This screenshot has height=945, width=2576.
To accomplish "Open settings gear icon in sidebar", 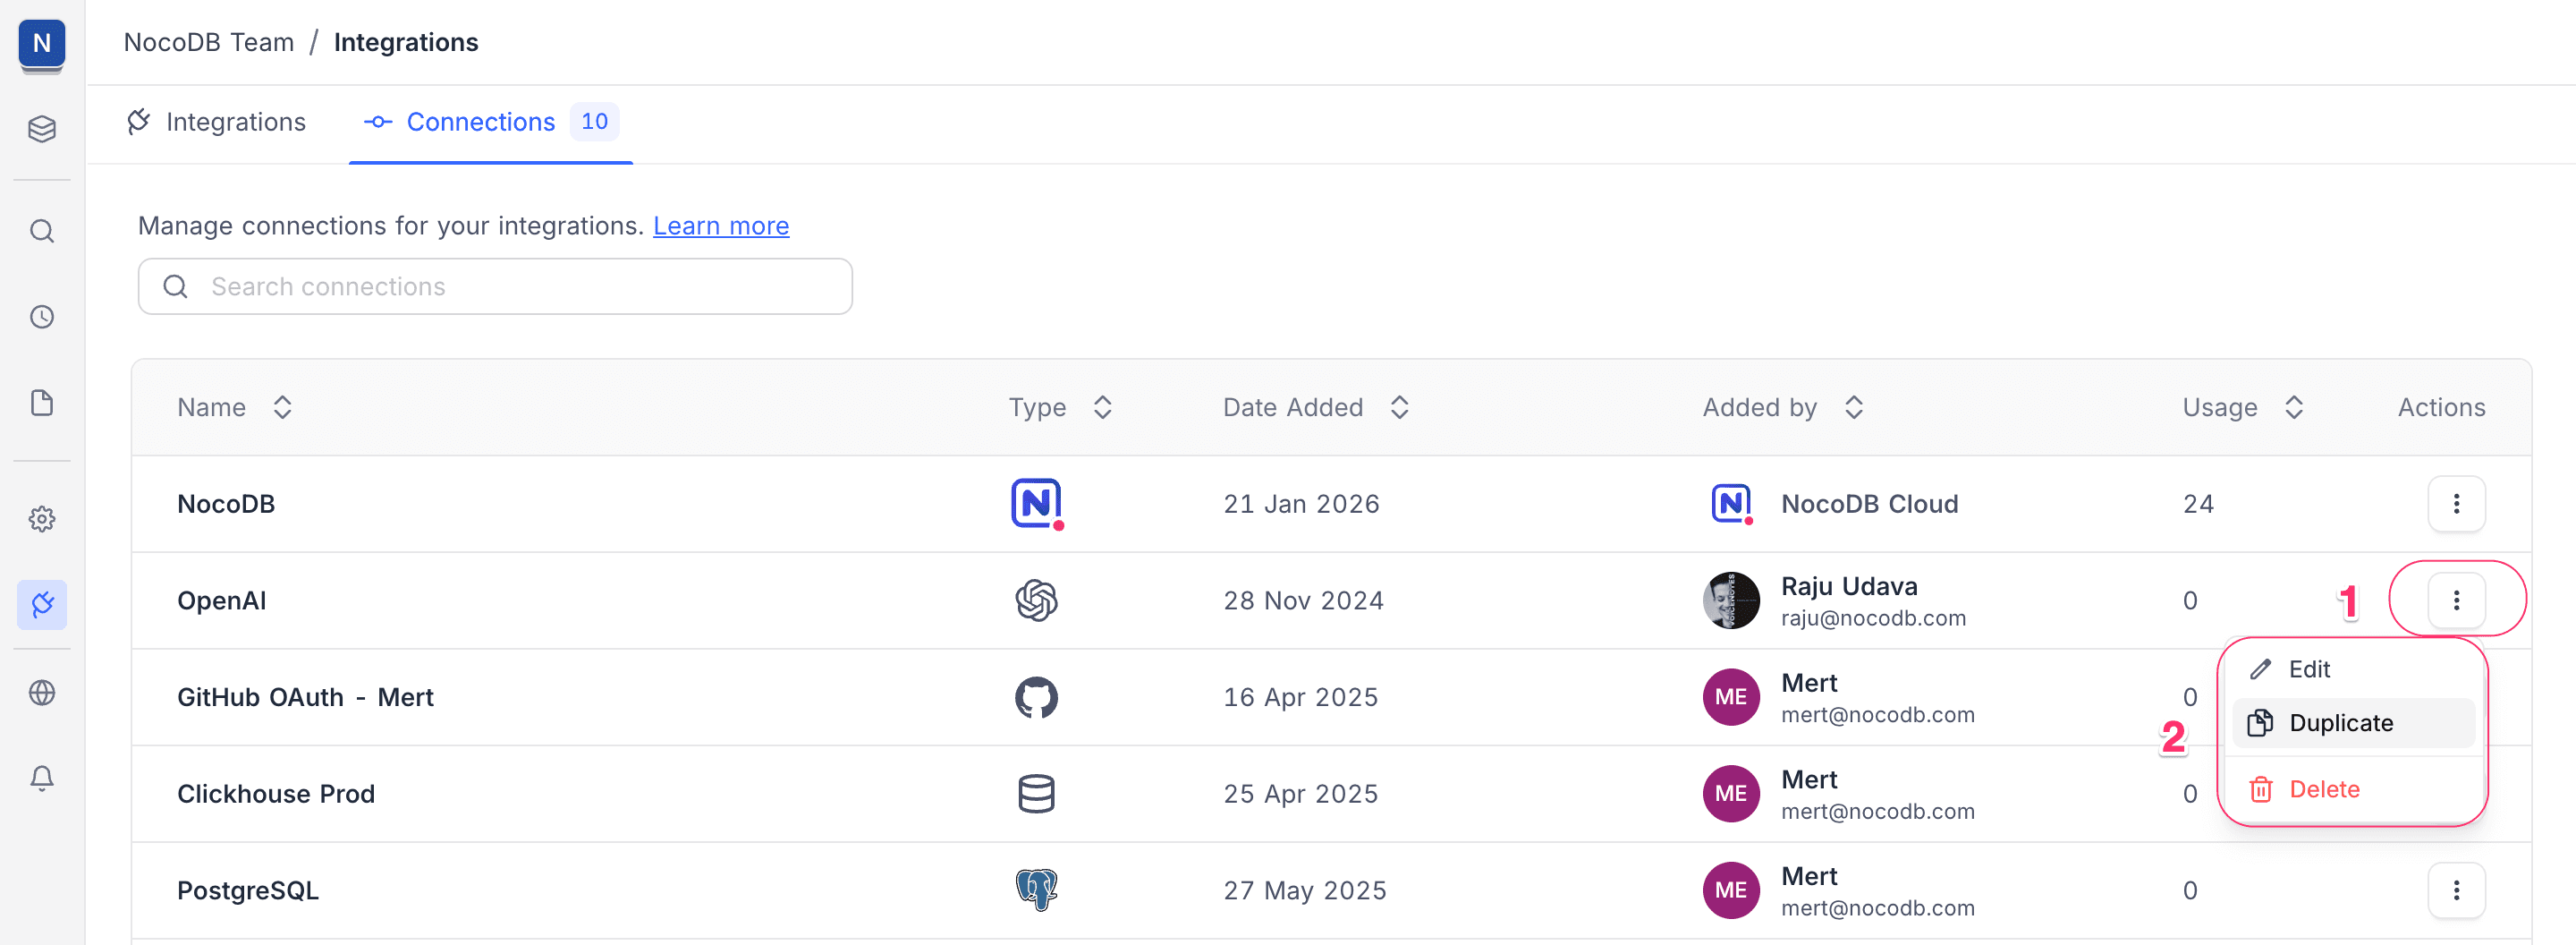I will tap(42, 519).
